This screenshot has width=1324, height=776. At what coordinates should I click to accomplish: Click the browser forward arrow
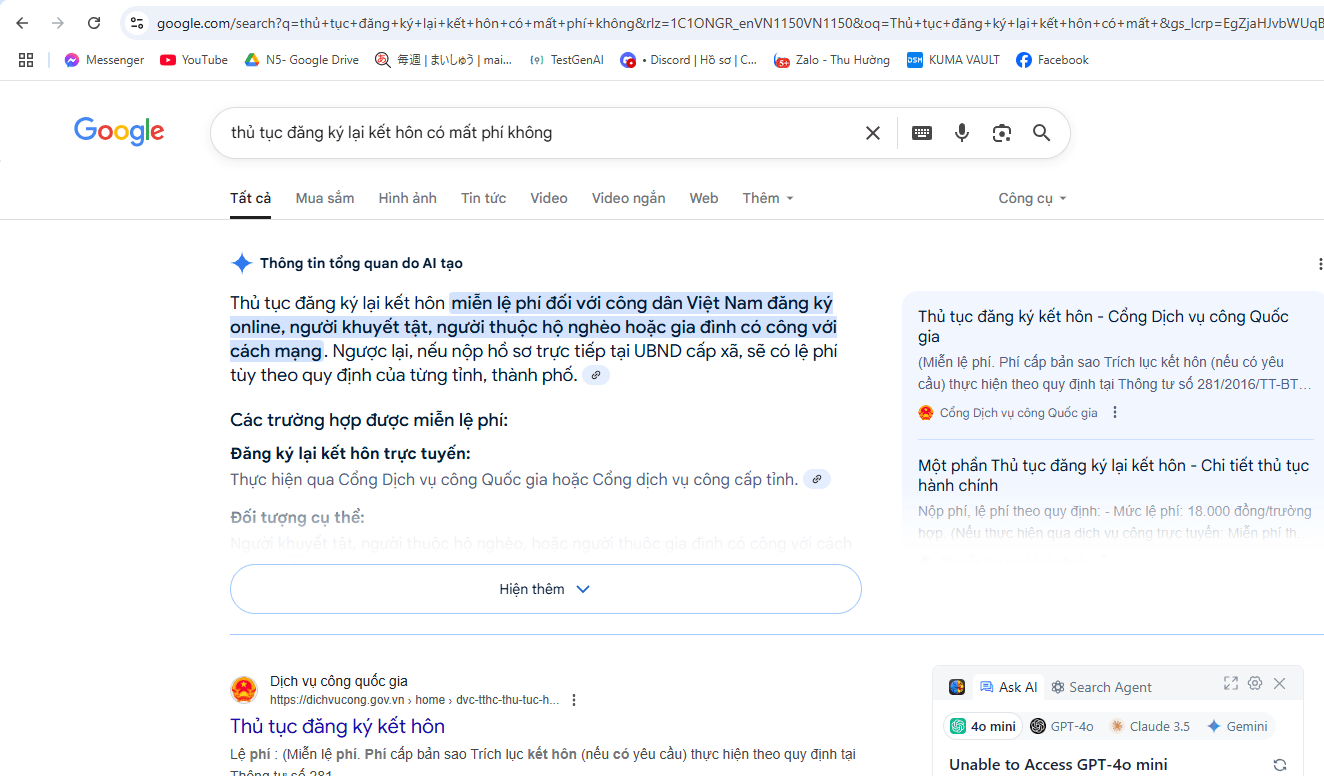[58, 23]
